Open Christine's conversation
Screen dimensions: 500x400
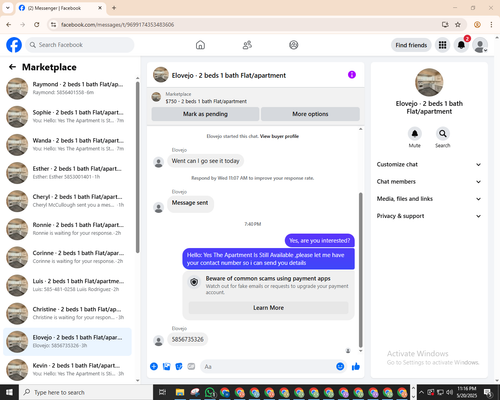pos(67,313)
